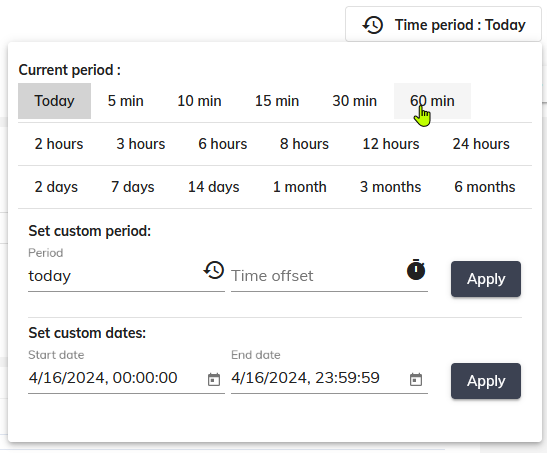This screenshot has width=547, height=453.
Task: Apply the custom period
Action: [486, 279]
